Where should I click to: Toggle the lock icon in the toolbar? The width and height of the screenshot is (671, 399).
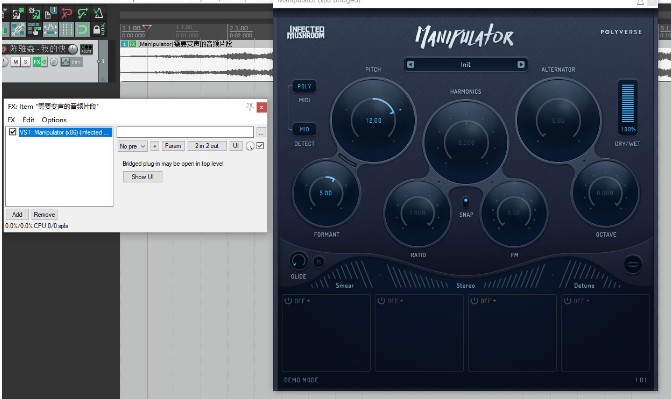coord(98,30)
